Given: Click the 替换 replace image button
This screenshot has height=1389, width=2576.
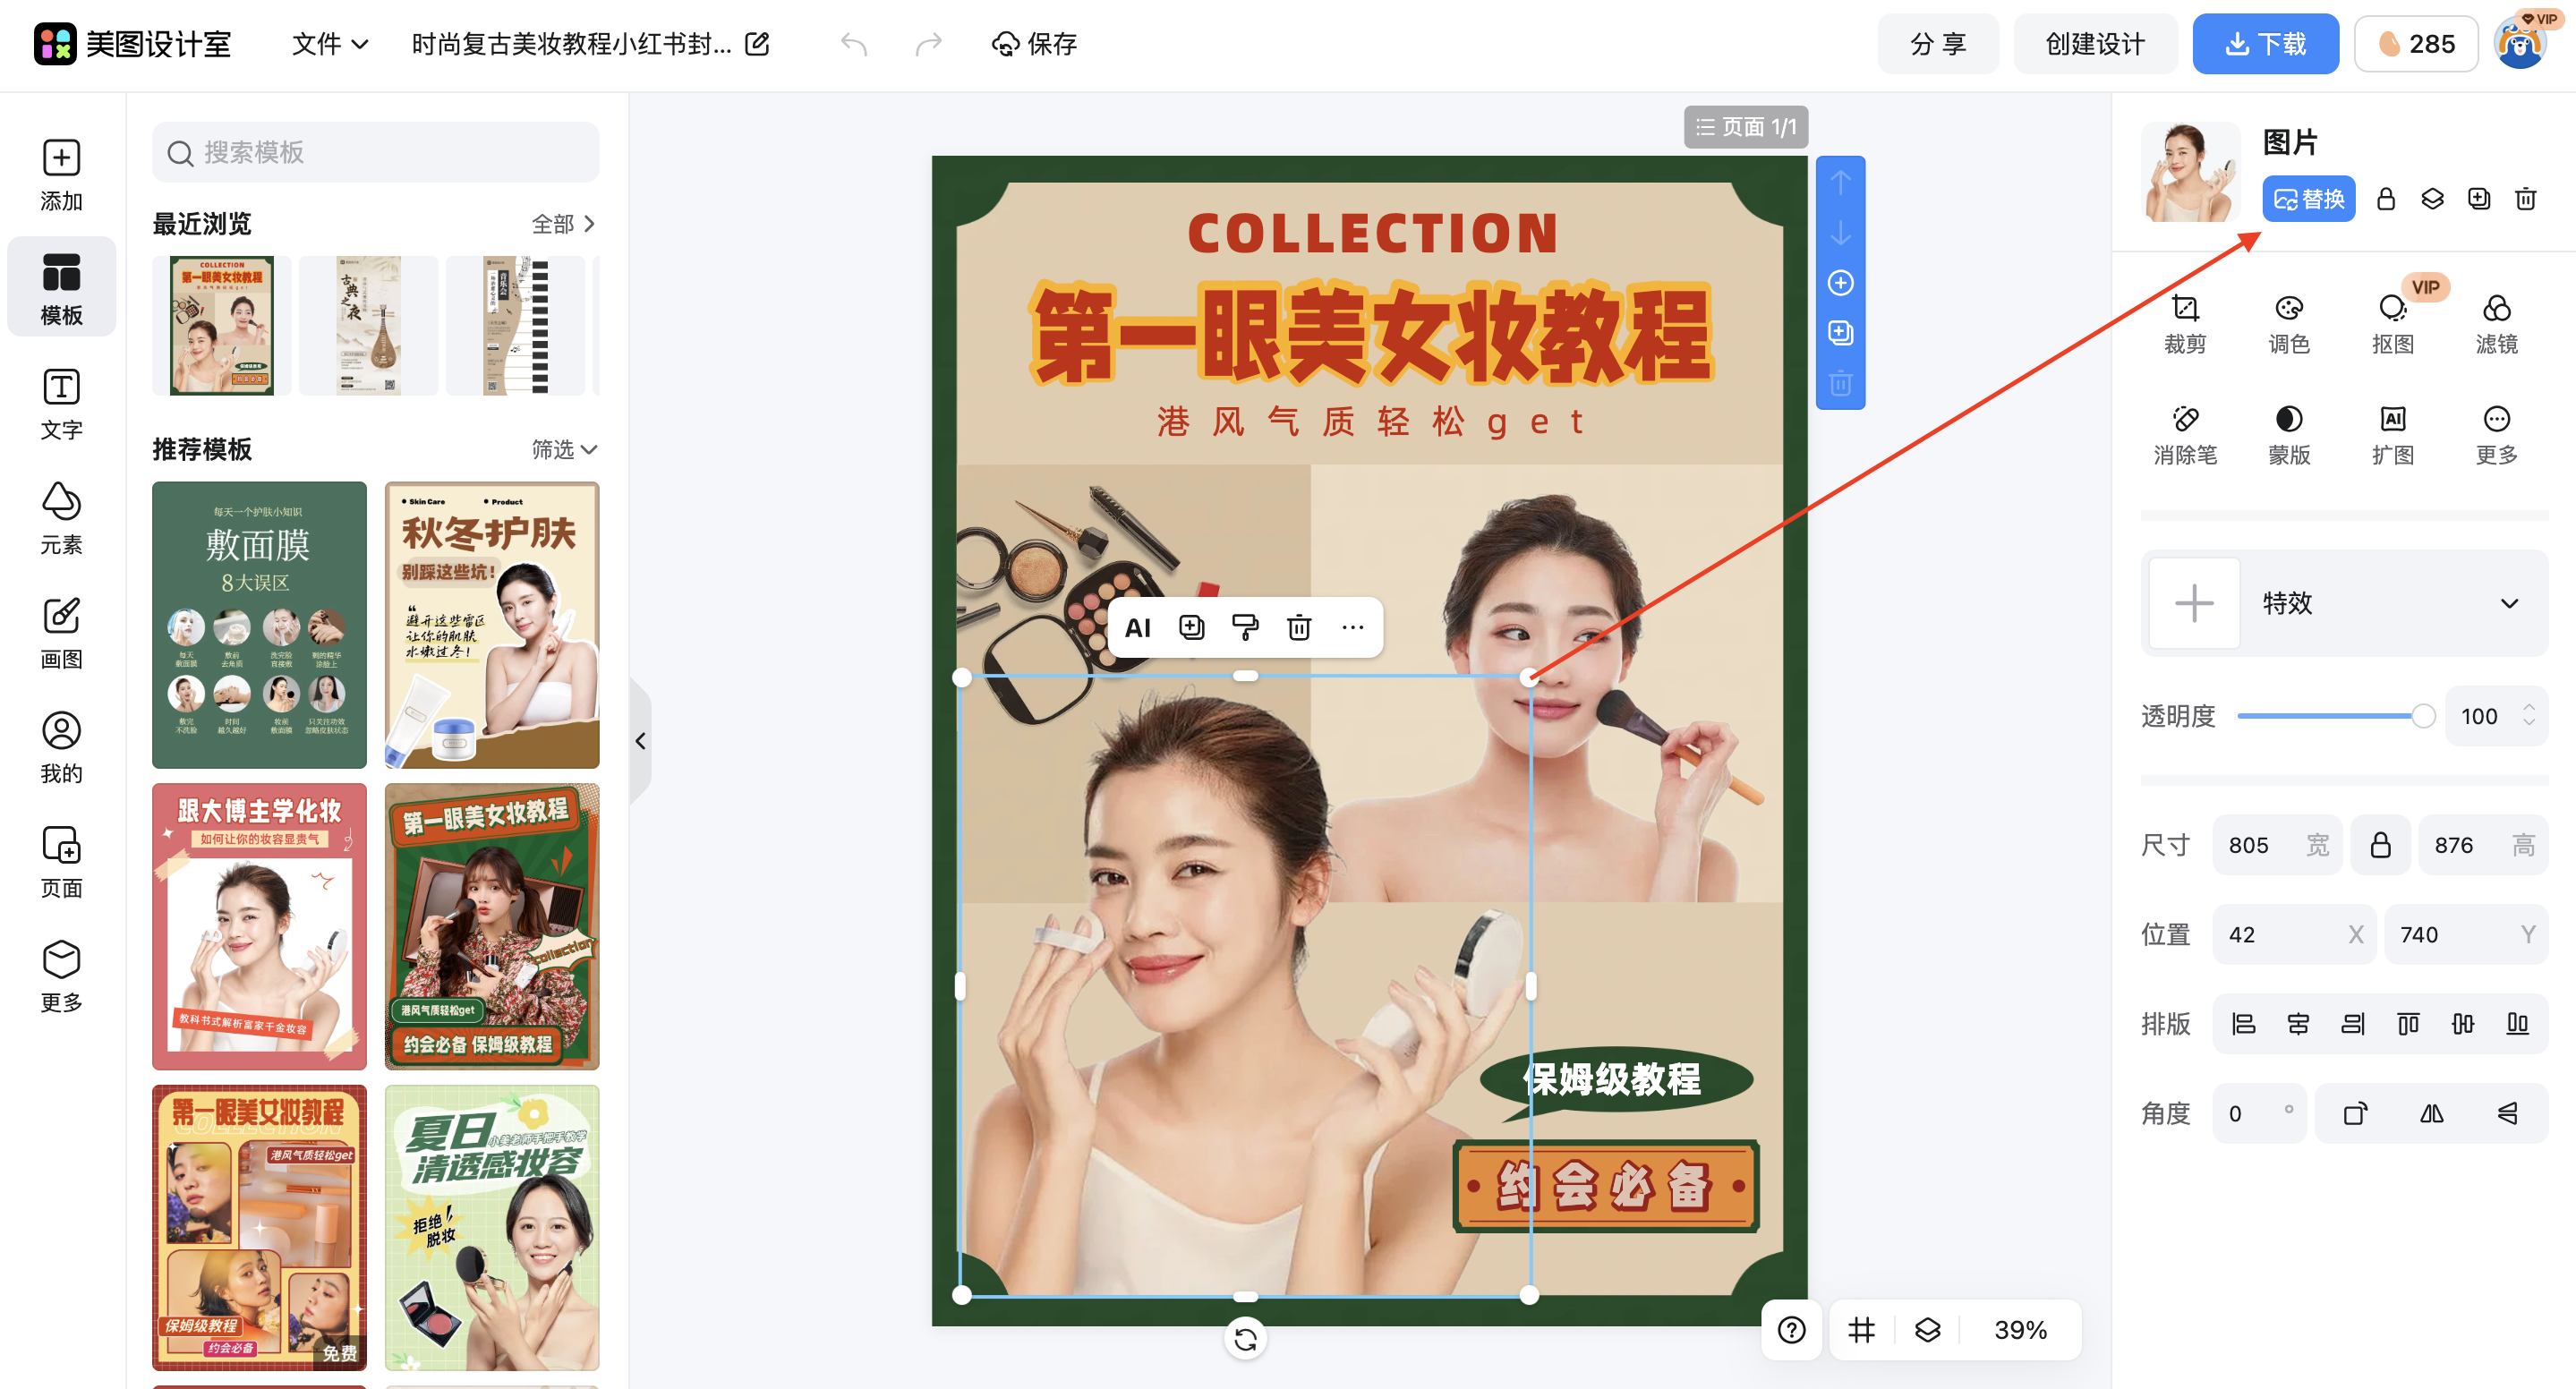Looking at the screenshot, I should (x=2308, y=199).
